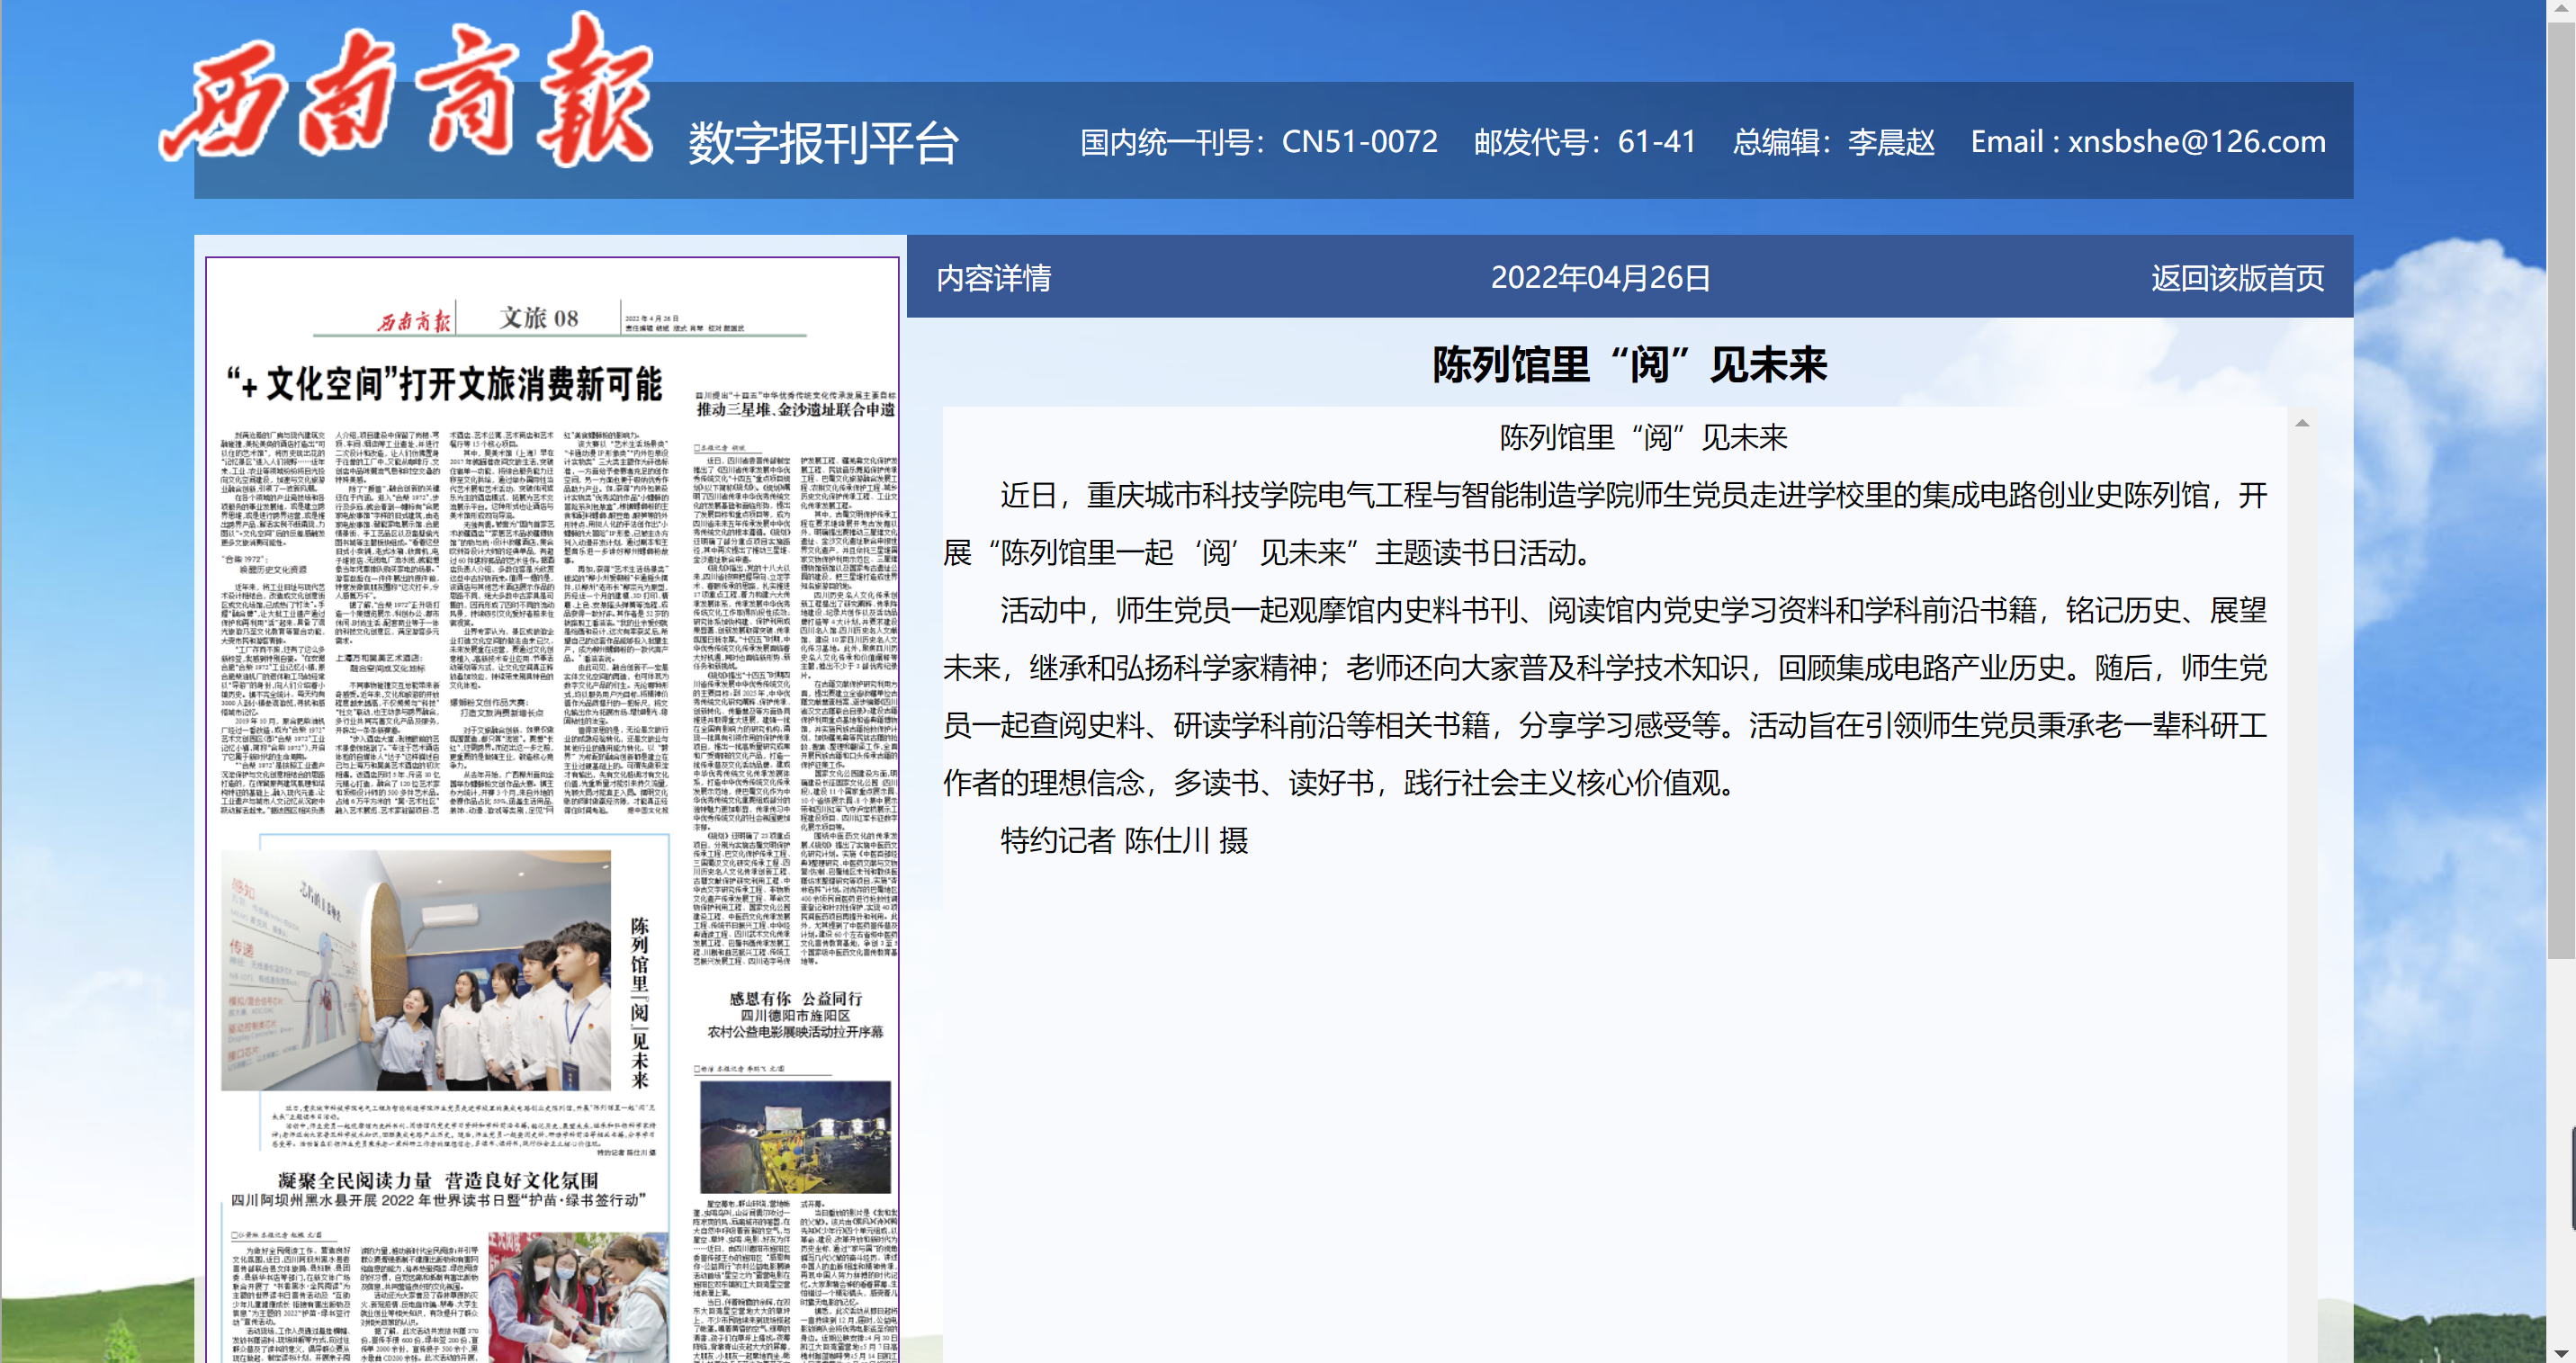Open 推动三星堆、金沙遗址联合申遗 article on page
The width and height of the screenshot is (2576, 1363).
795,409
